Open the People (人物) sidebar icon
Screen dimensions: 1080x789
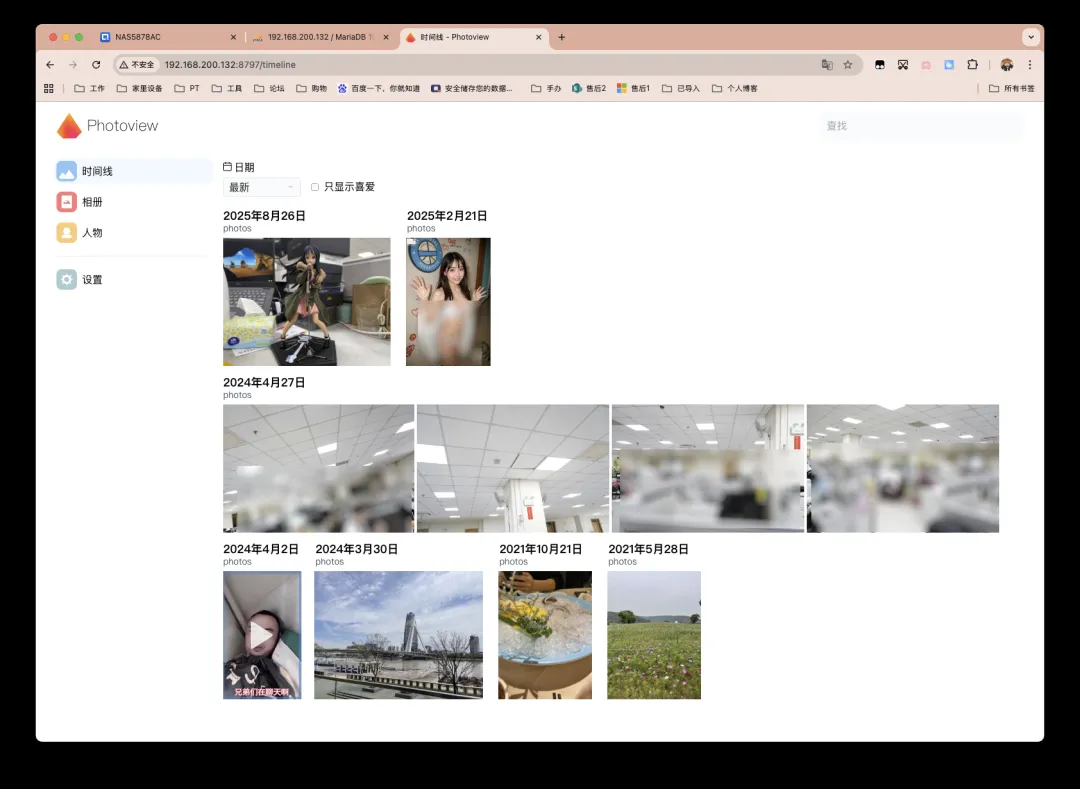[67, 232]
